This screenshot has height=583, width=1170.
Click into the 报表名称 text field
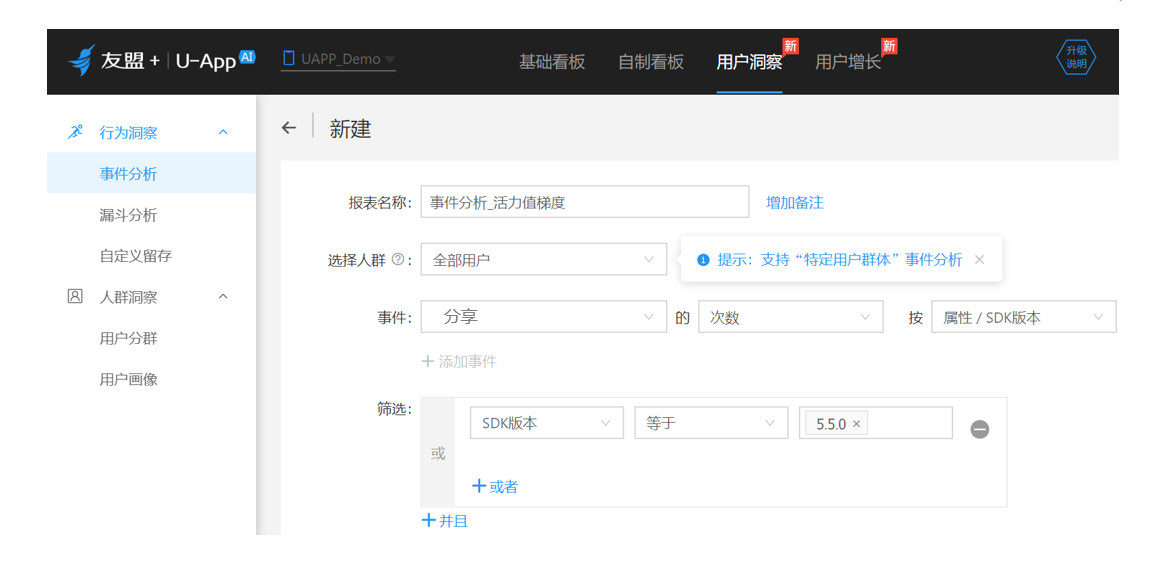coord(584,202)
